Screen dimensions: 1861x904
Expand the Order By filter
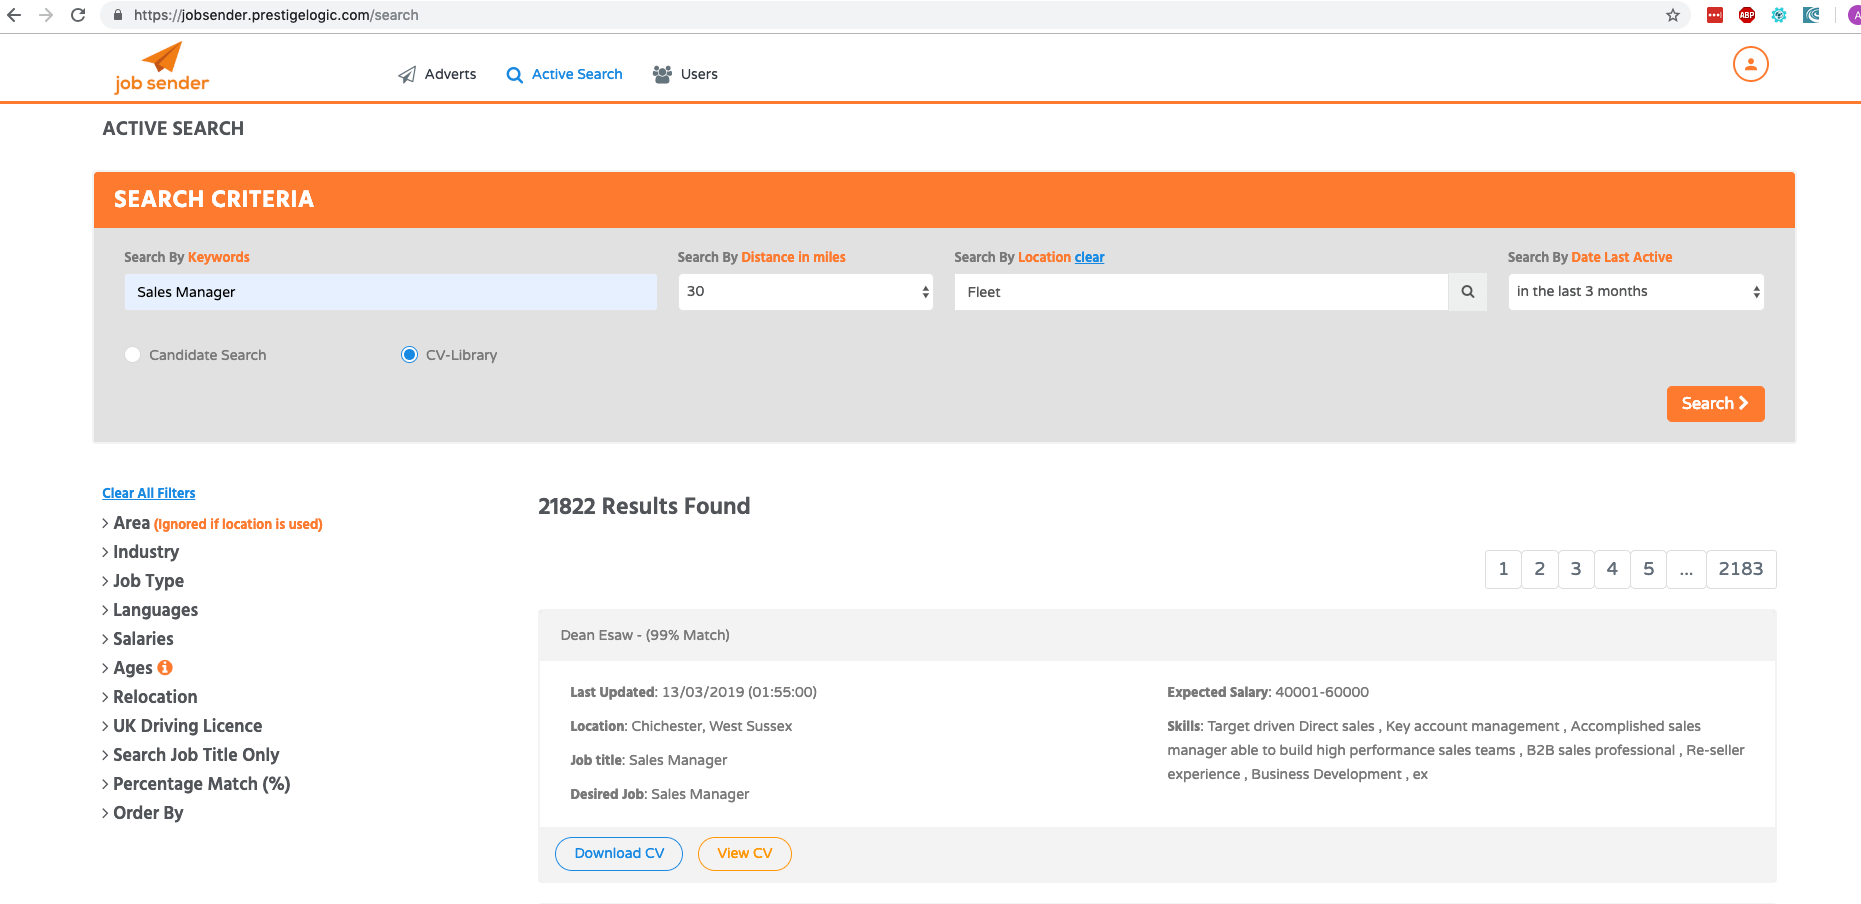pyautogui.click(x=143, y=813)
